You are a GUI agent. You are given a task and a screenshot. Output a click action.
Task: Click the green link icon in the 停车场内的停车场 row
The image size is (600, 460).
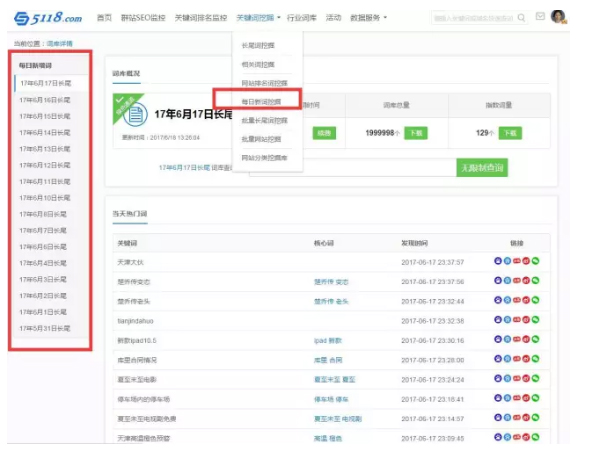coord(534,398)
